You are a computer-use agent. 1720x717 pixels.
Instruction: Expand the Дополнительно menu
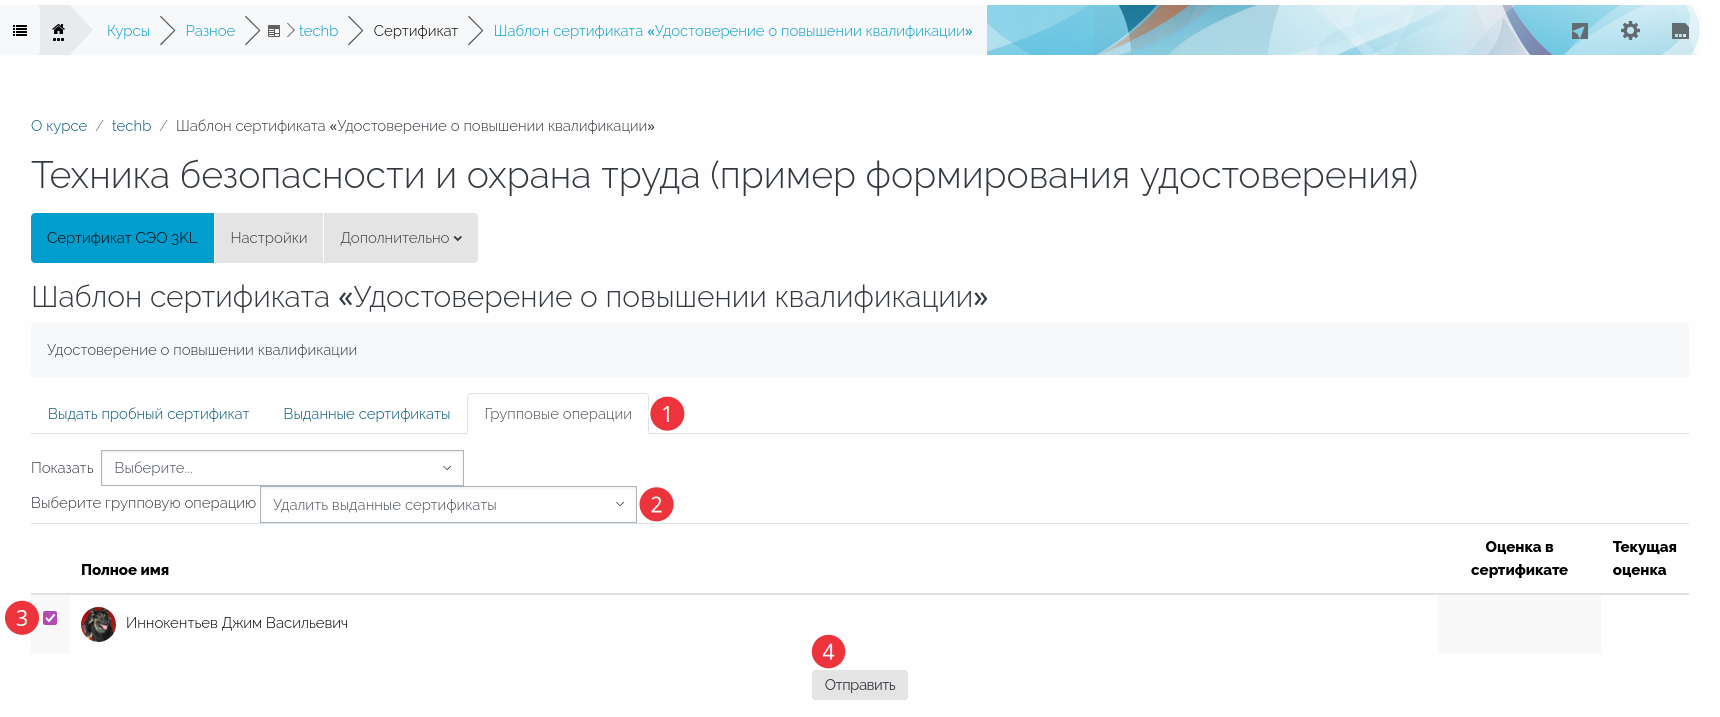coord(400,238)
